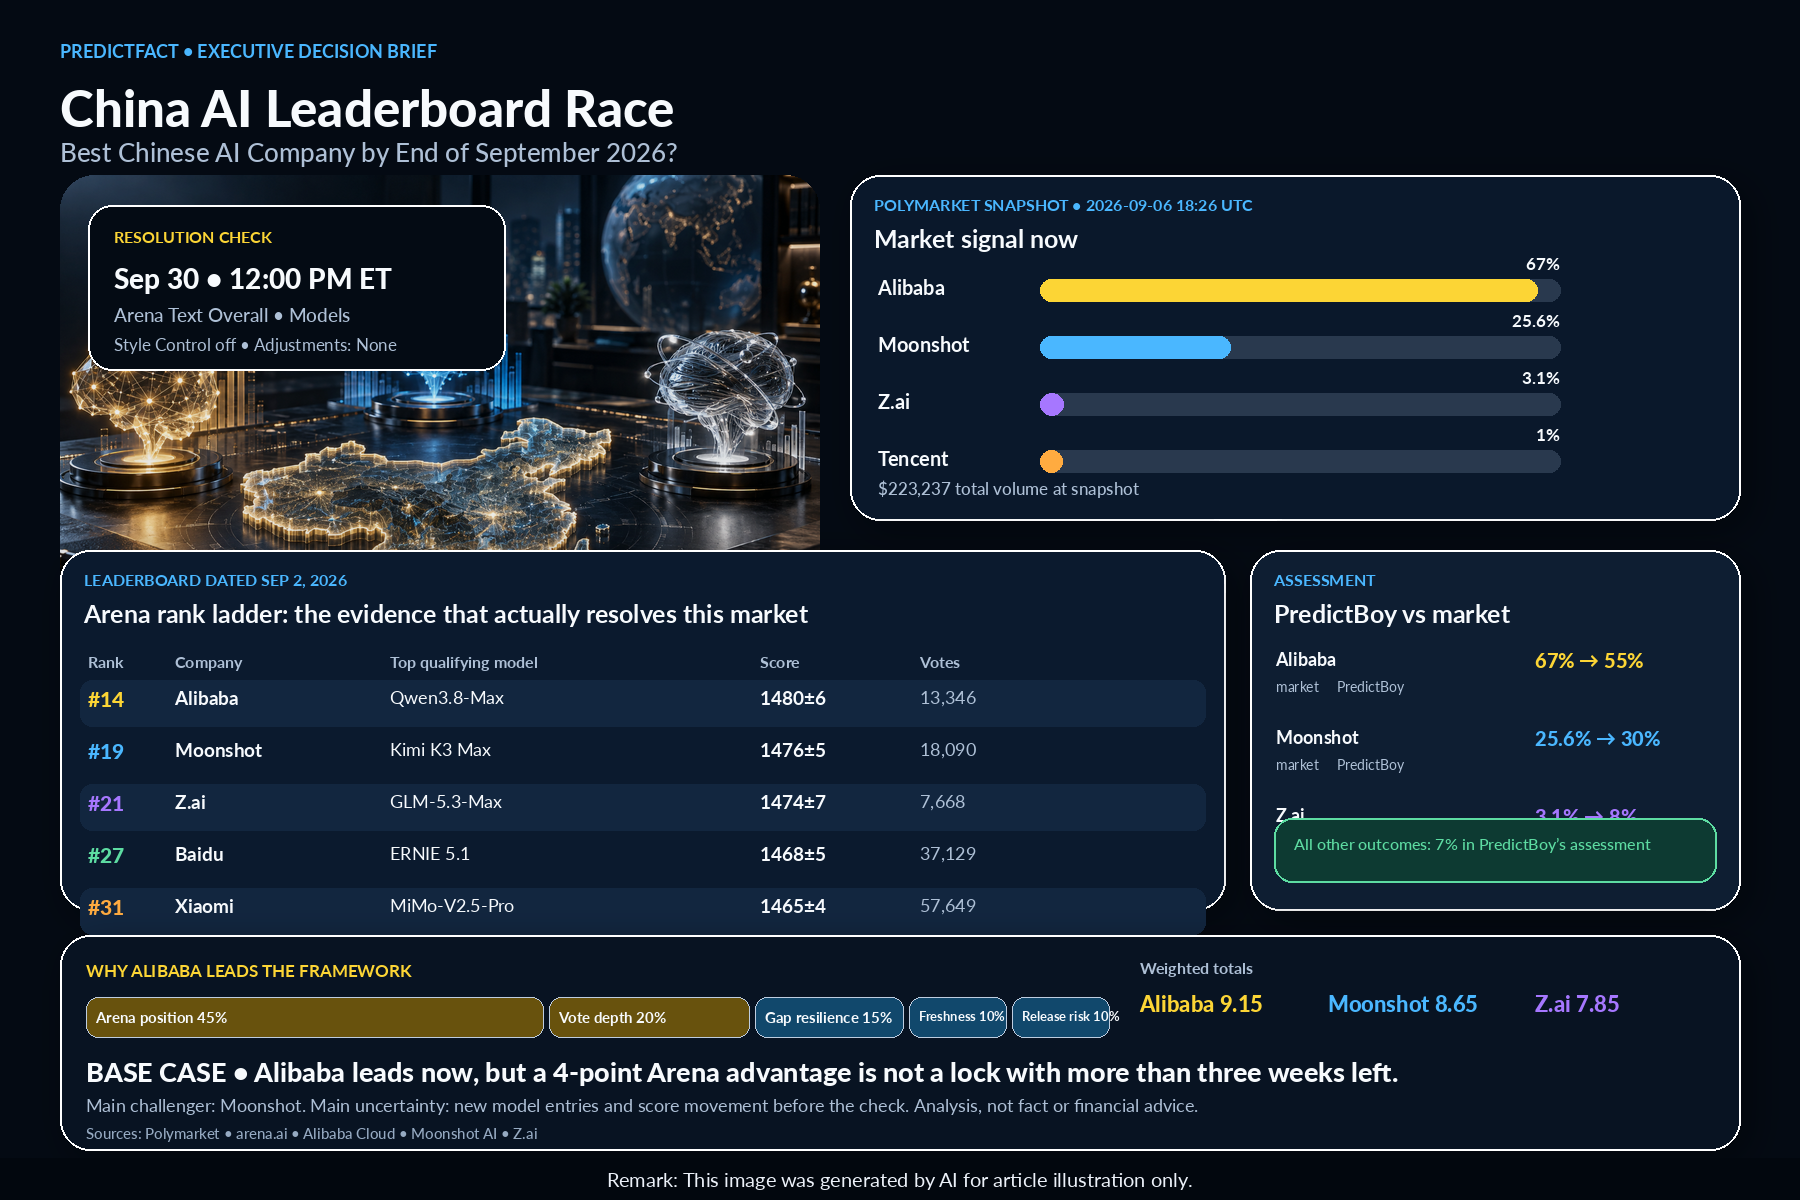Click the Top qualifying model column header
This screenshot has width=1800, height=1200.
(x=464, y=662)
